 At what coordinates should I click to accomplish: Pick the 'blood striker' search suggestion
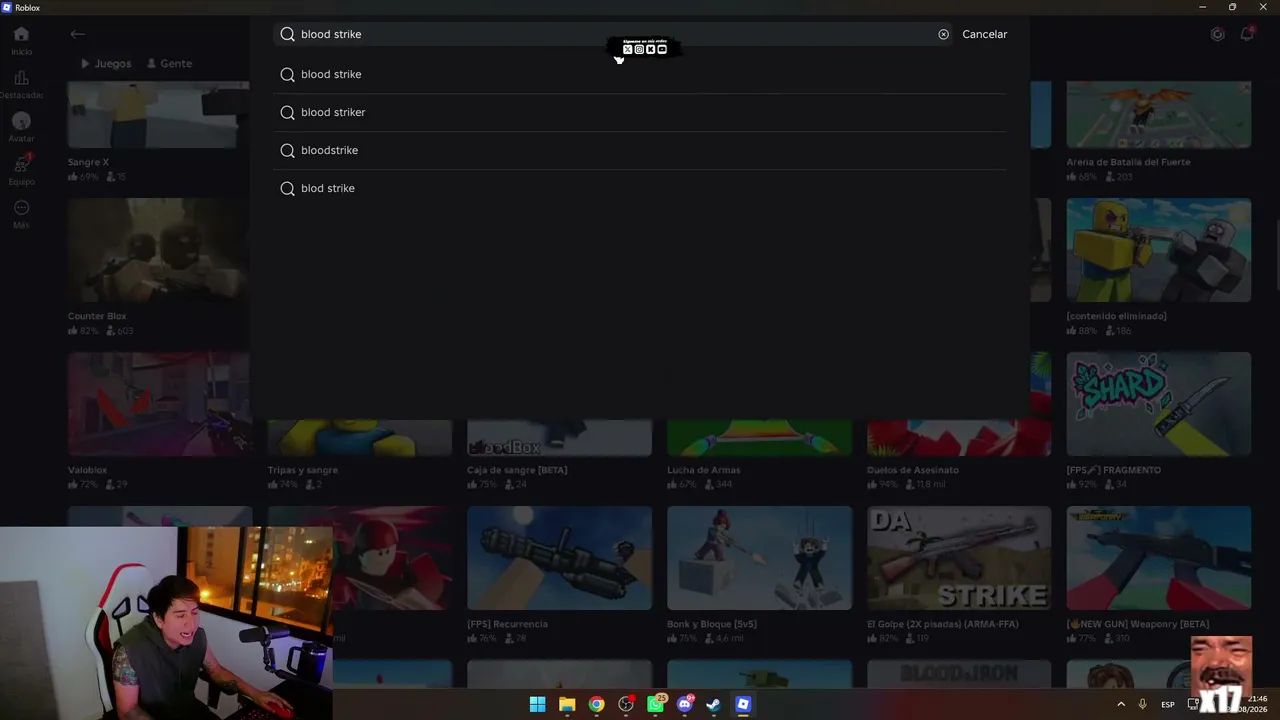(x=639, y=112)
